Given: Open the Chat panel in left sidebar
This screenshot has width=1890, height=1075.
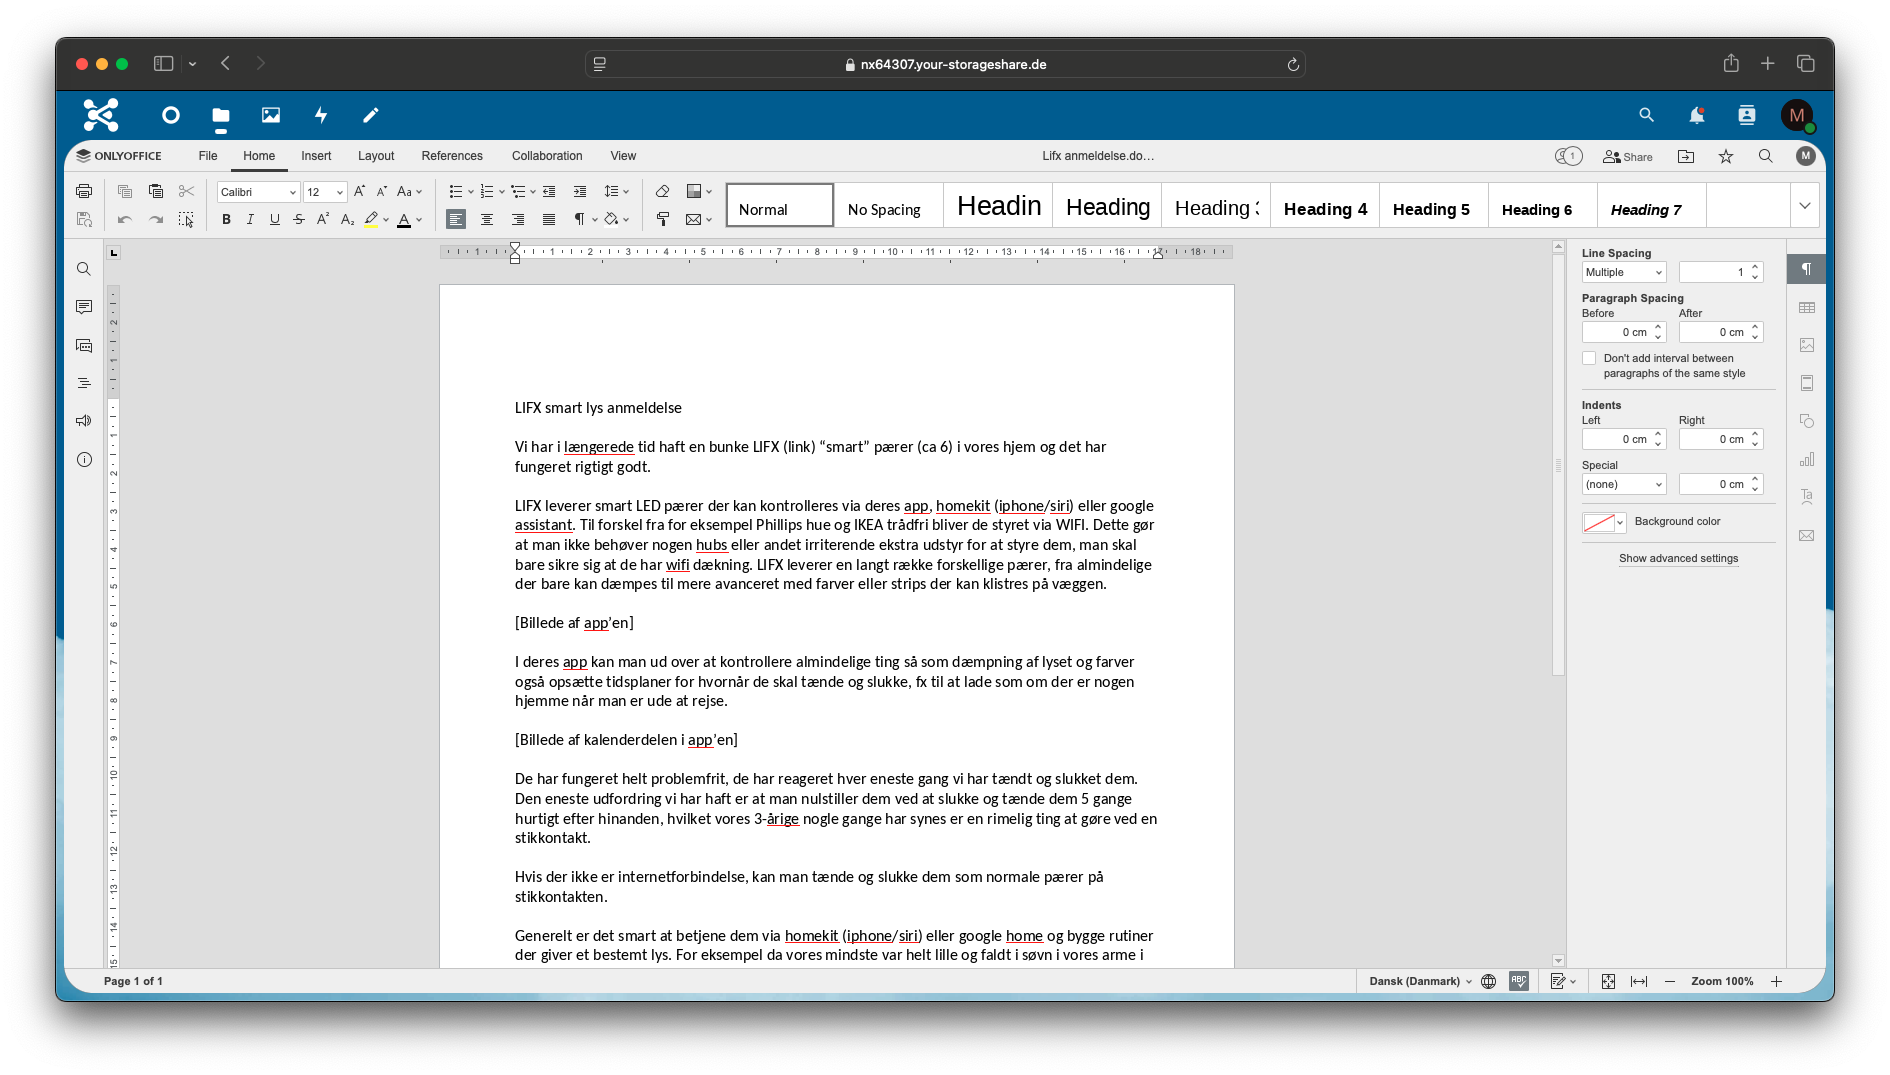Looking at the screenshot, I should (84, 345).
